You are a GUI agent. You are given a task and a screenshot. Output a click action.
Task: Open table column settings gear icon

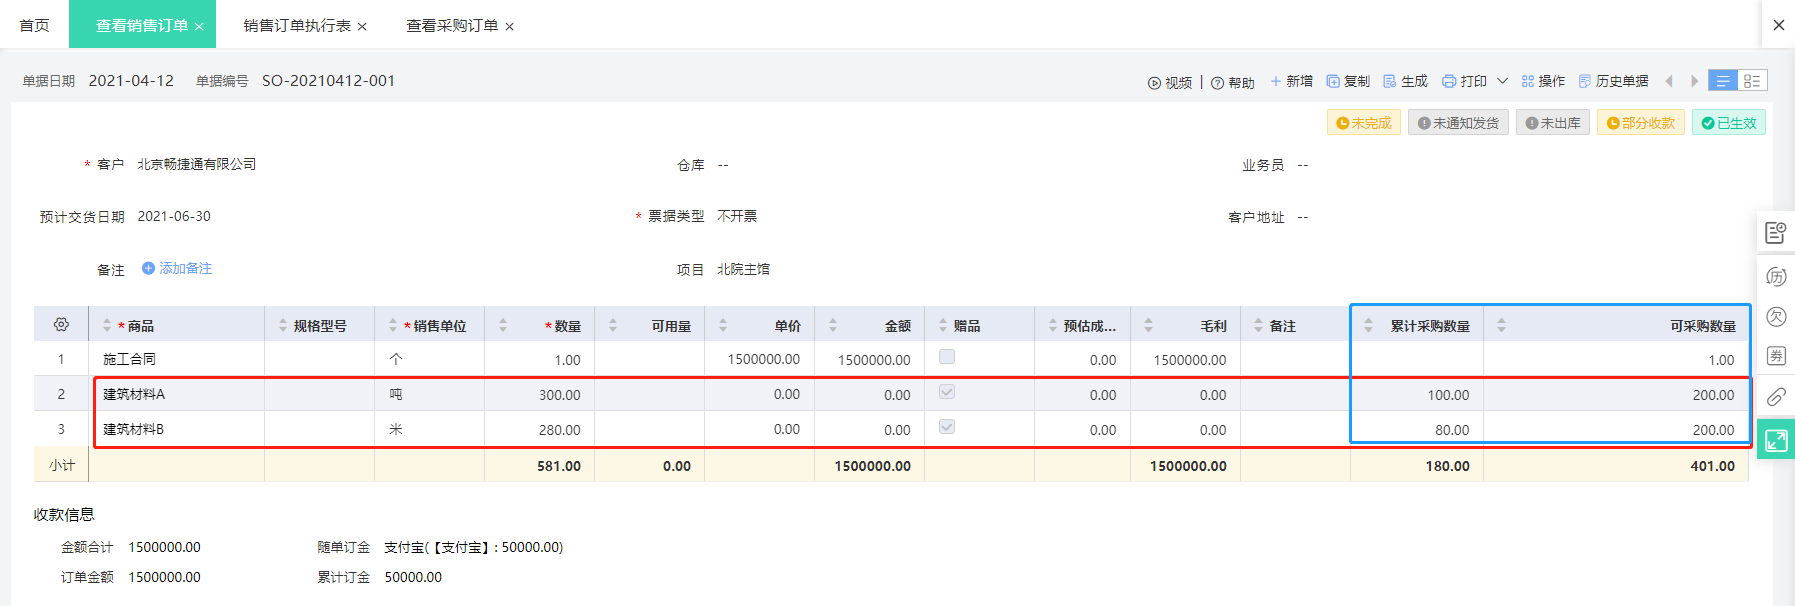[61, 325]
